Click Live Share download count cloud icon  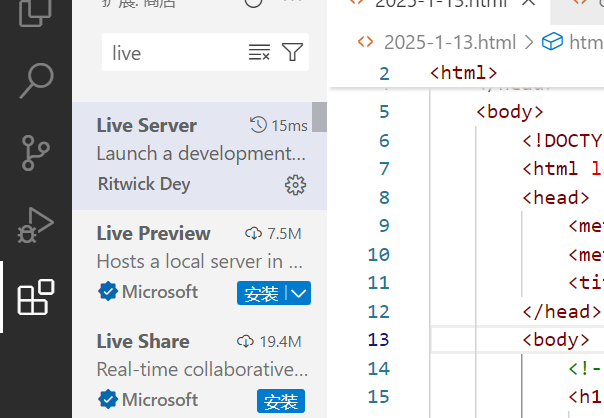pyautogui.click(x=245, y=341)
